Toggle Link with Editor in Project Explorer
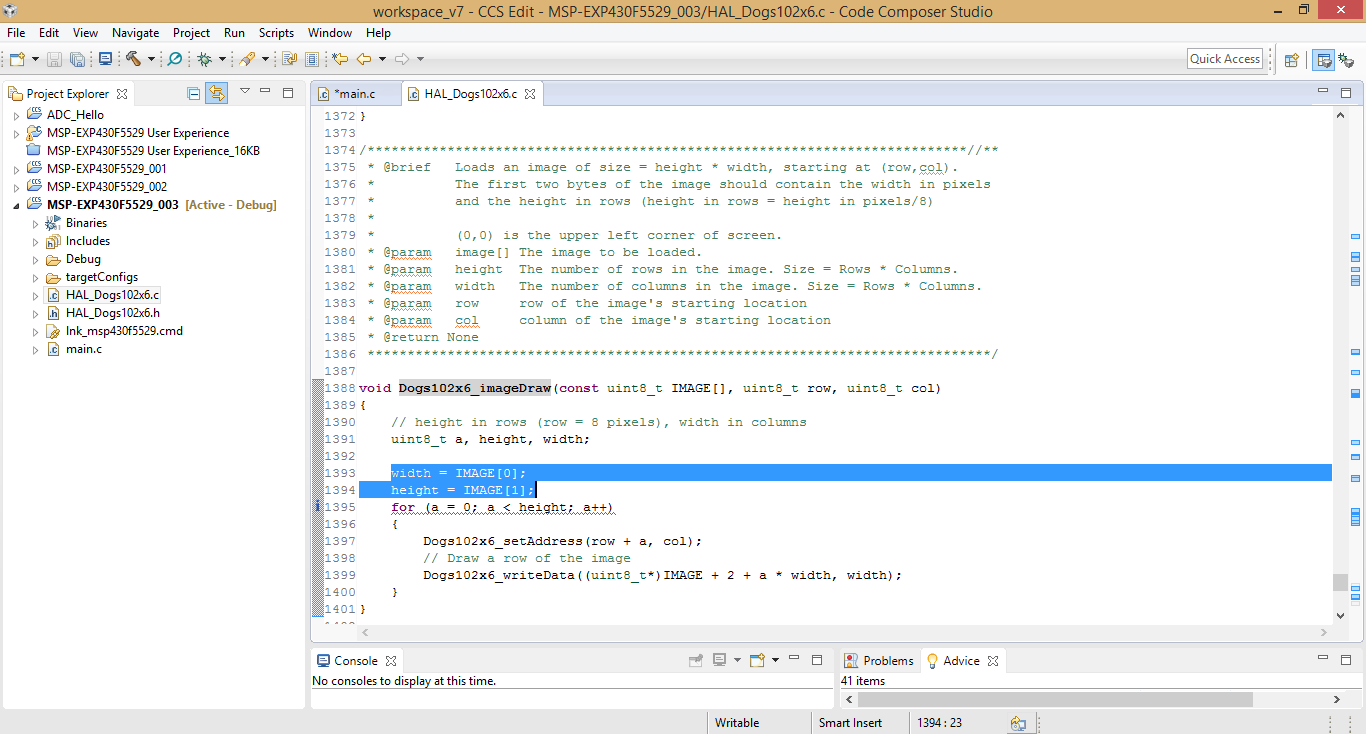Screen dimensions: 1366x734 tap(217, 92)
